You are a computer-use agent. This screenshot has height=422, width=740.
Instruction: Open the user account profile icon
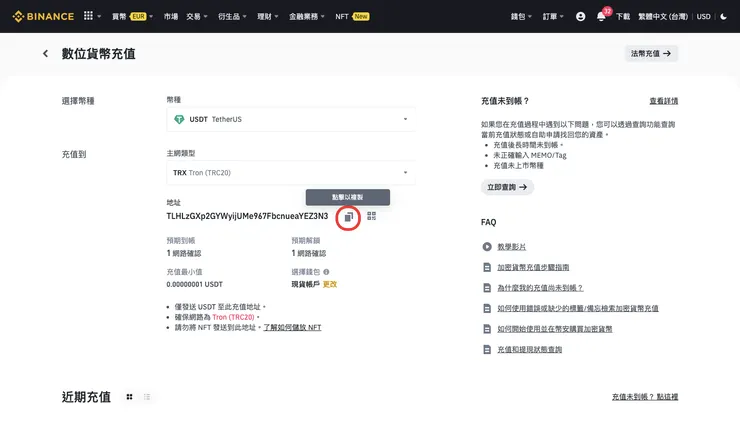point(580,17)
